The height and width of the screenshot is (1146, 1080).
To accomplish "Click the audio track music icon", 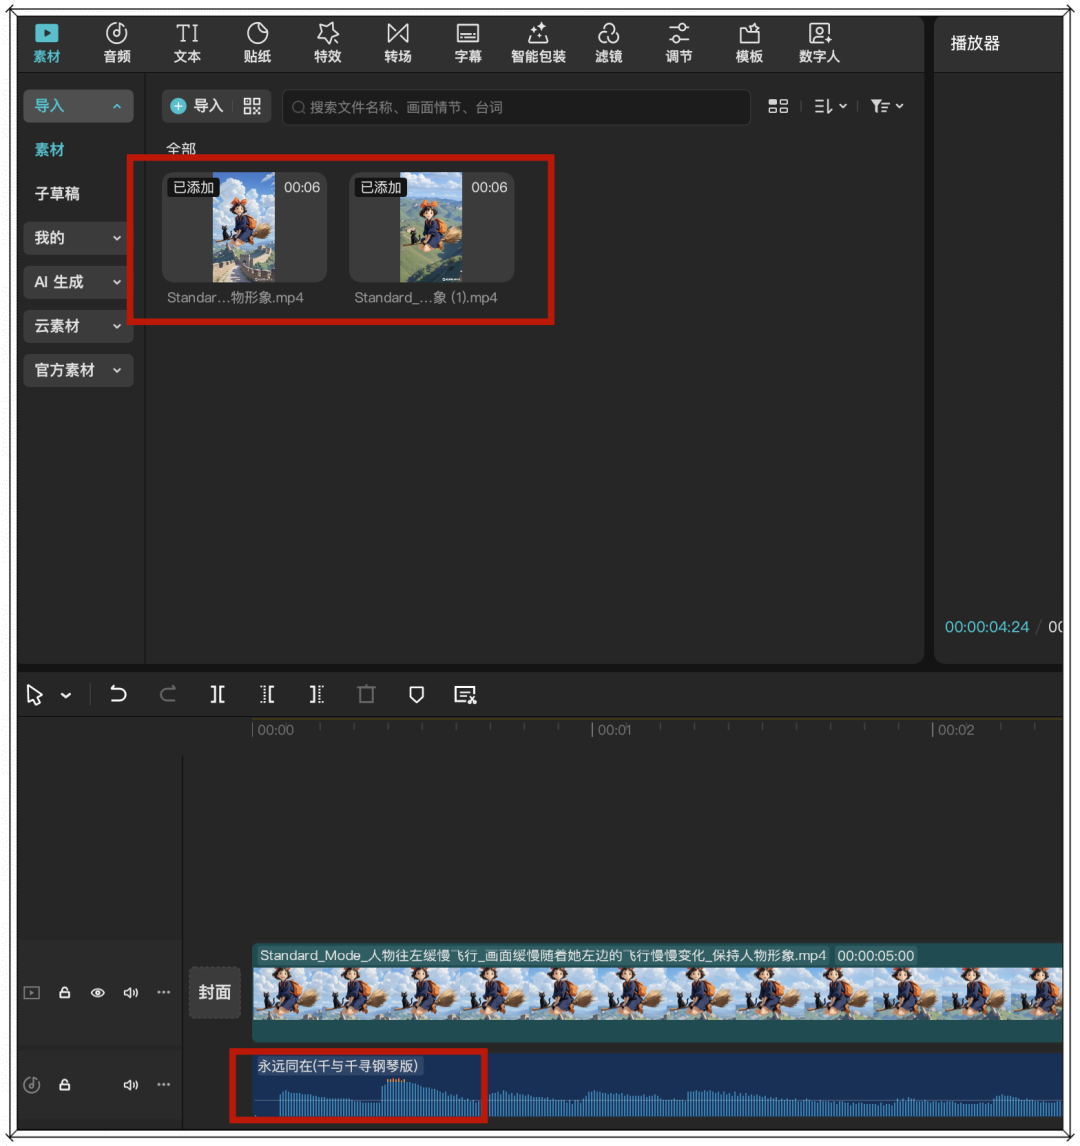I will point(31,1085).
